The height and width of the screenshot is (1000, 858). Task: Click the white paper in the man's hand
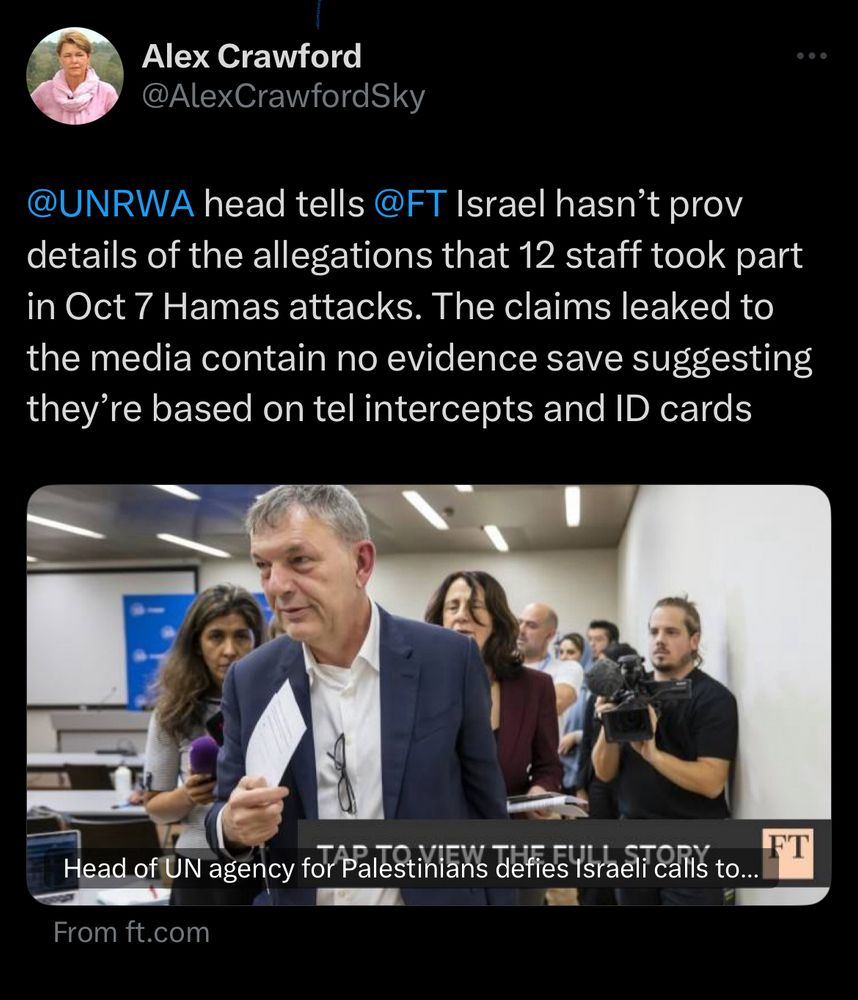click(276, 733)
